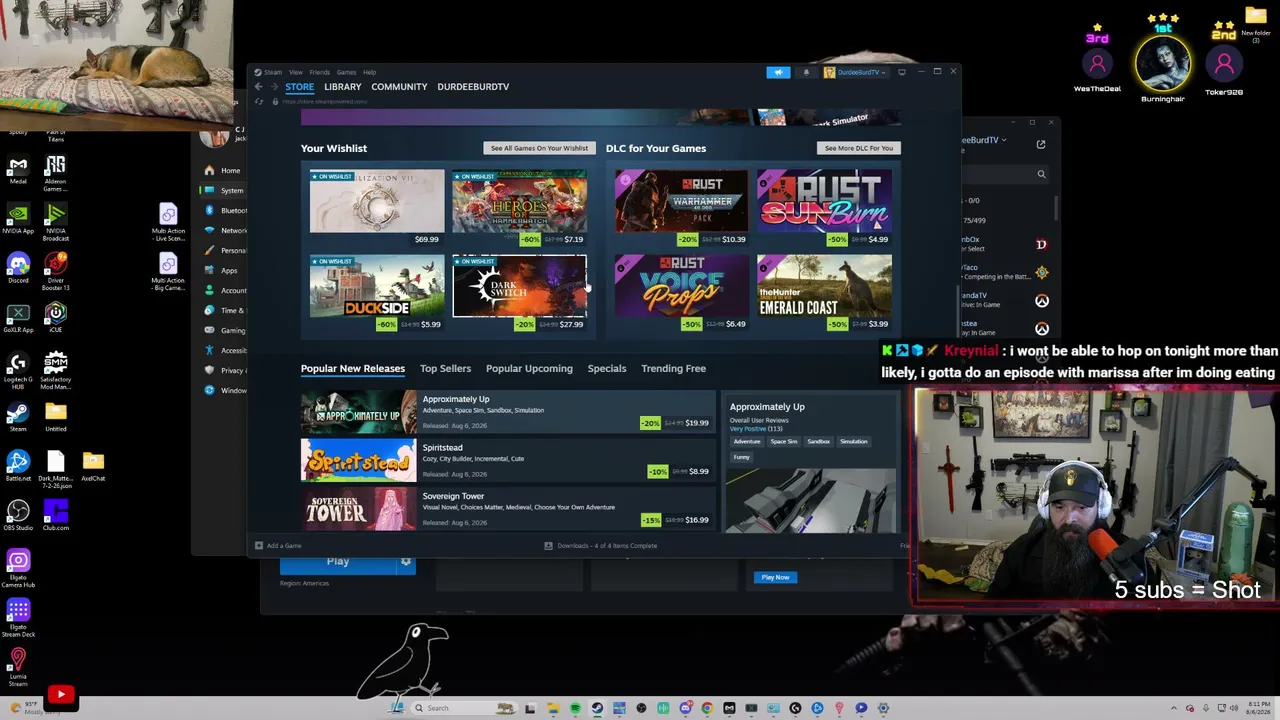Select the Top Sellers tab

click(x=445, y=369)
